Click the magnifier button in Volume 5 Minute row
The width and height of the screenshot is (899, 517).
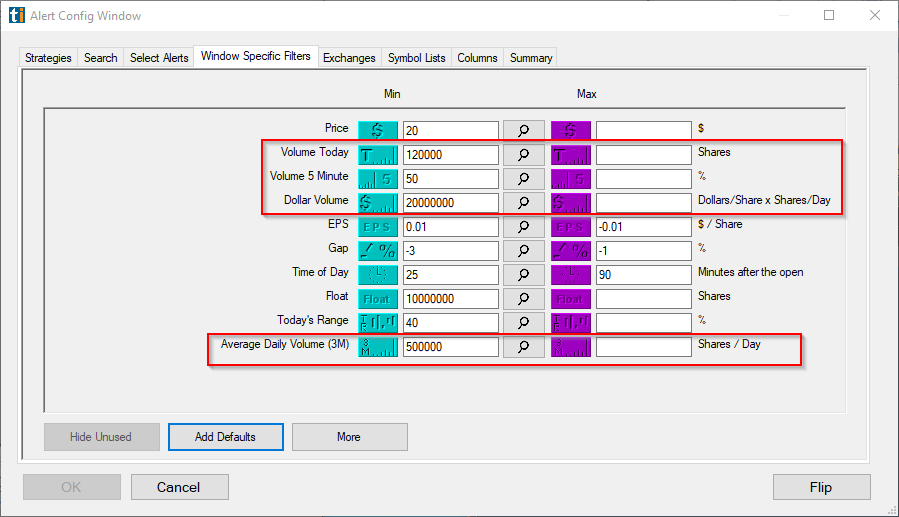[x=523, y=179]
